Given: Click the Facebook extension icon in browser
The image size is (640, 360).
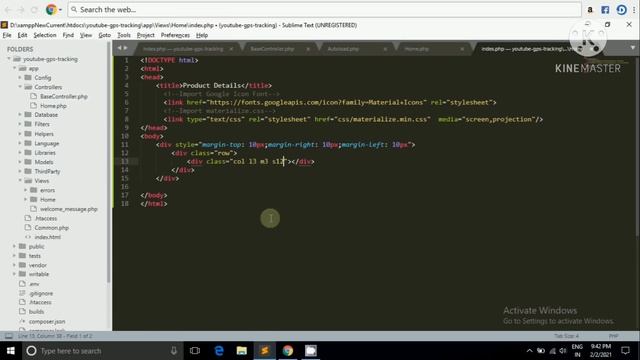Looking at the screenshot, I should click(x=605, y=9).
